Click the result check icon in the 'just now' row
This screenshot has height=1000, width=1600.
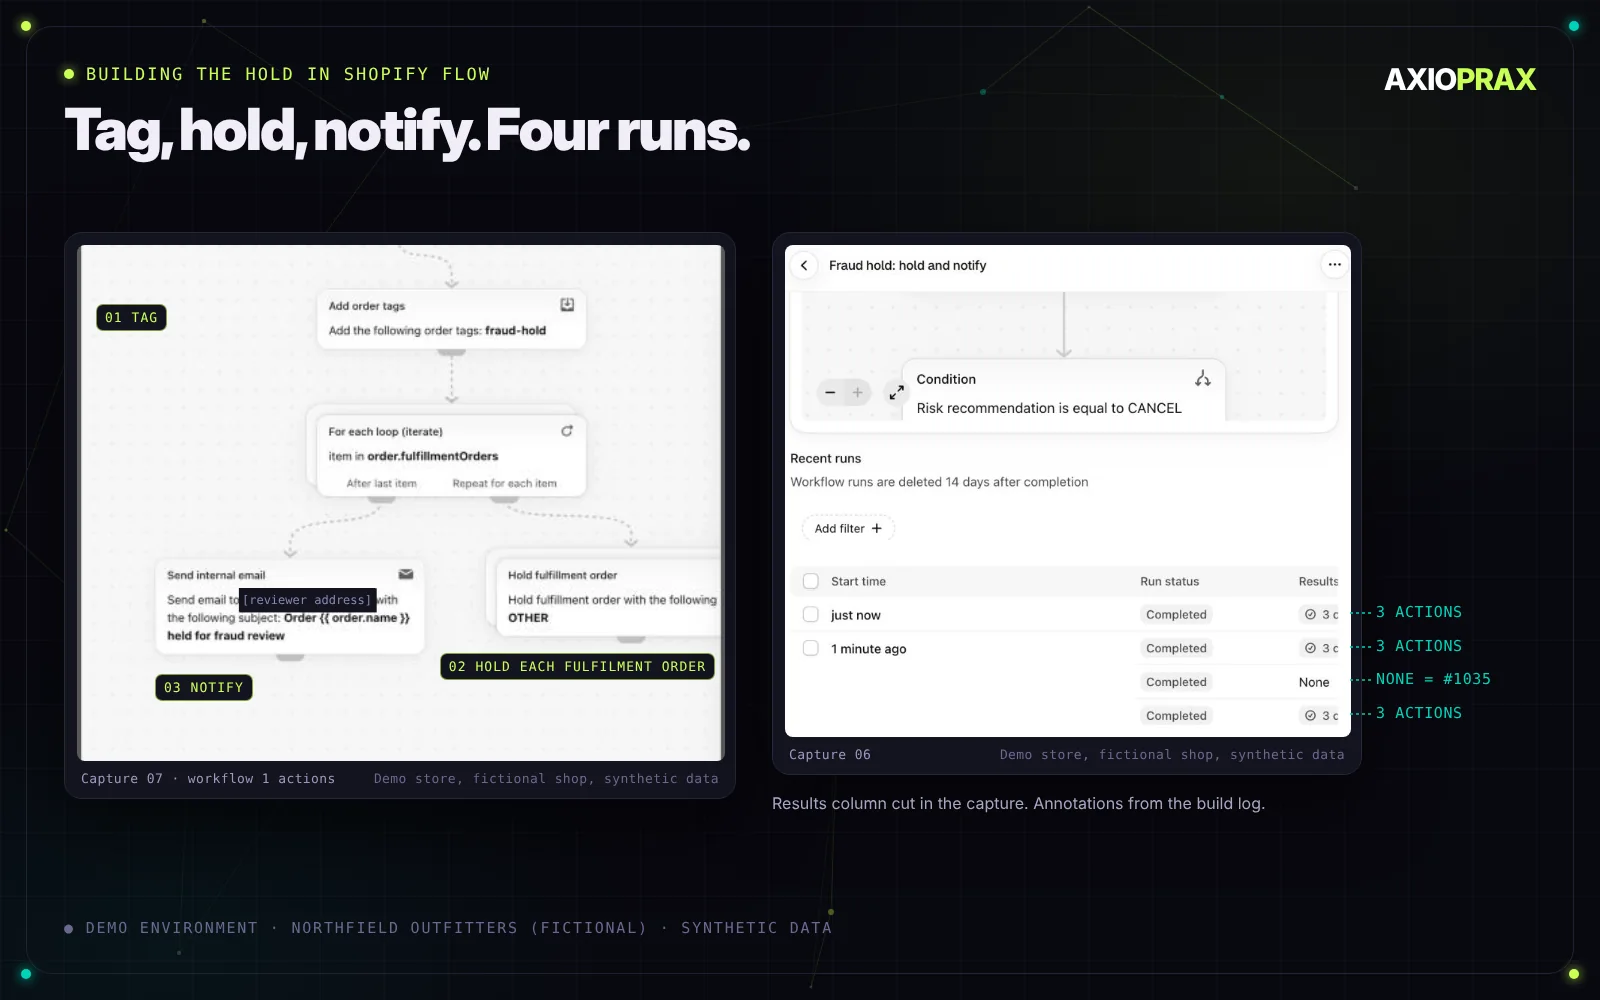coord(1310,615)
